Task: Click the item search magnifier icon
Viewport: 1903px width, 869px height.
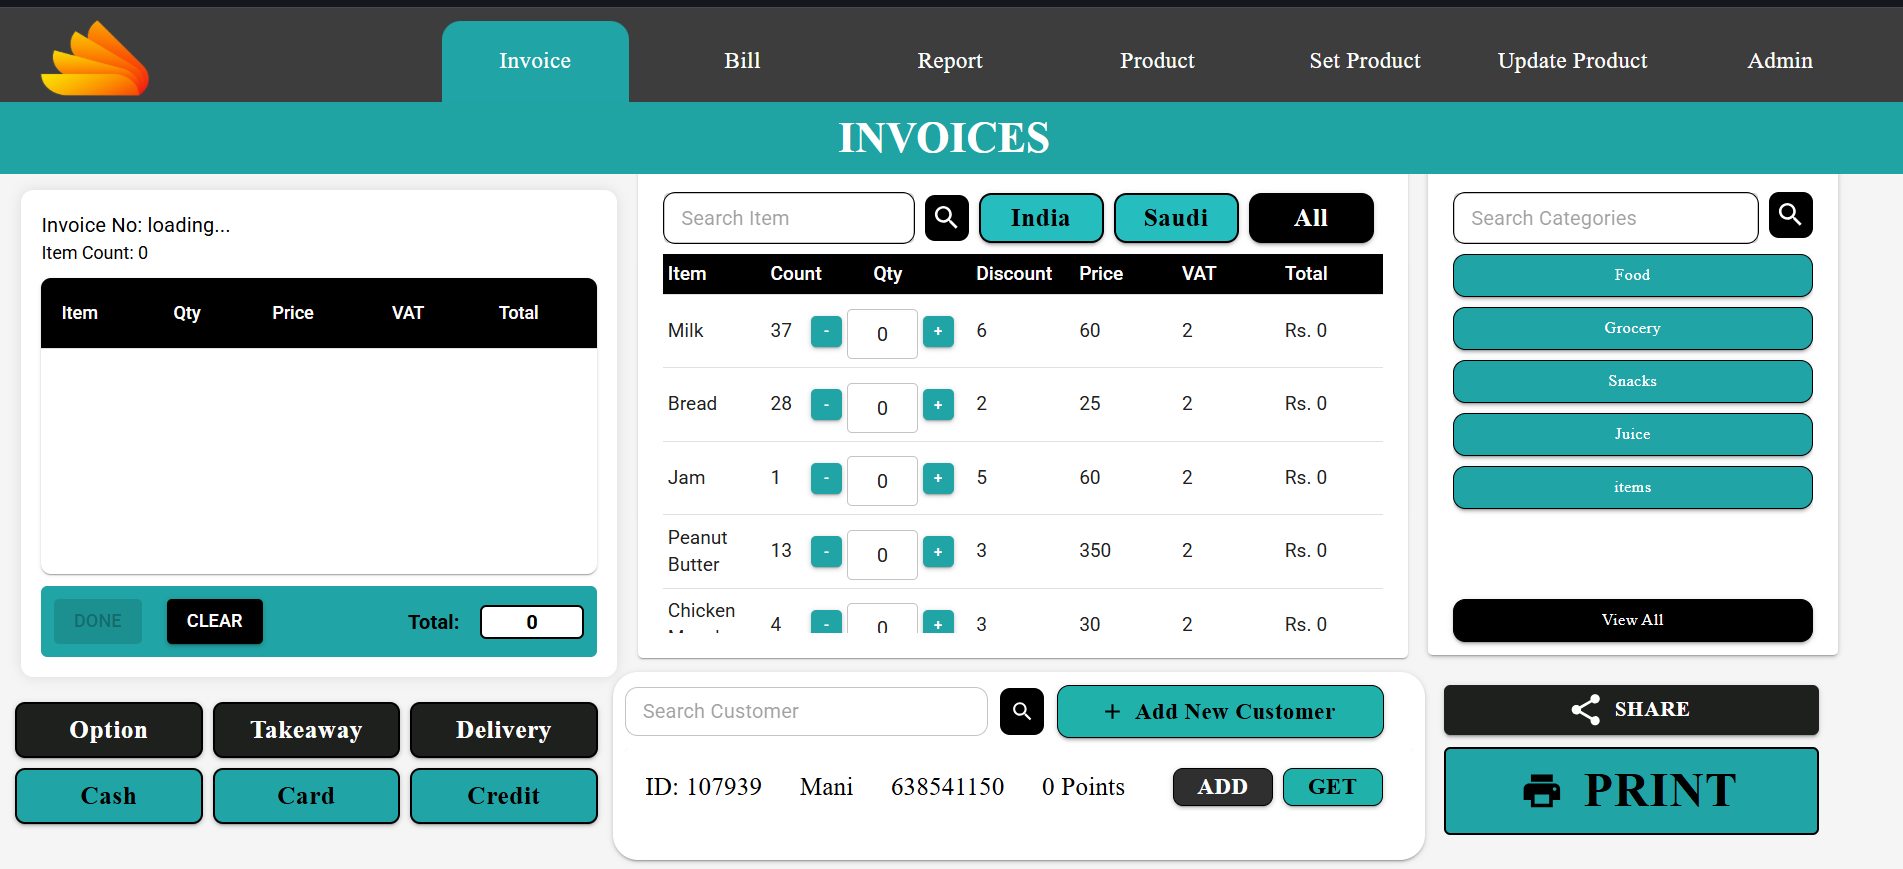Action: point(946,218)
